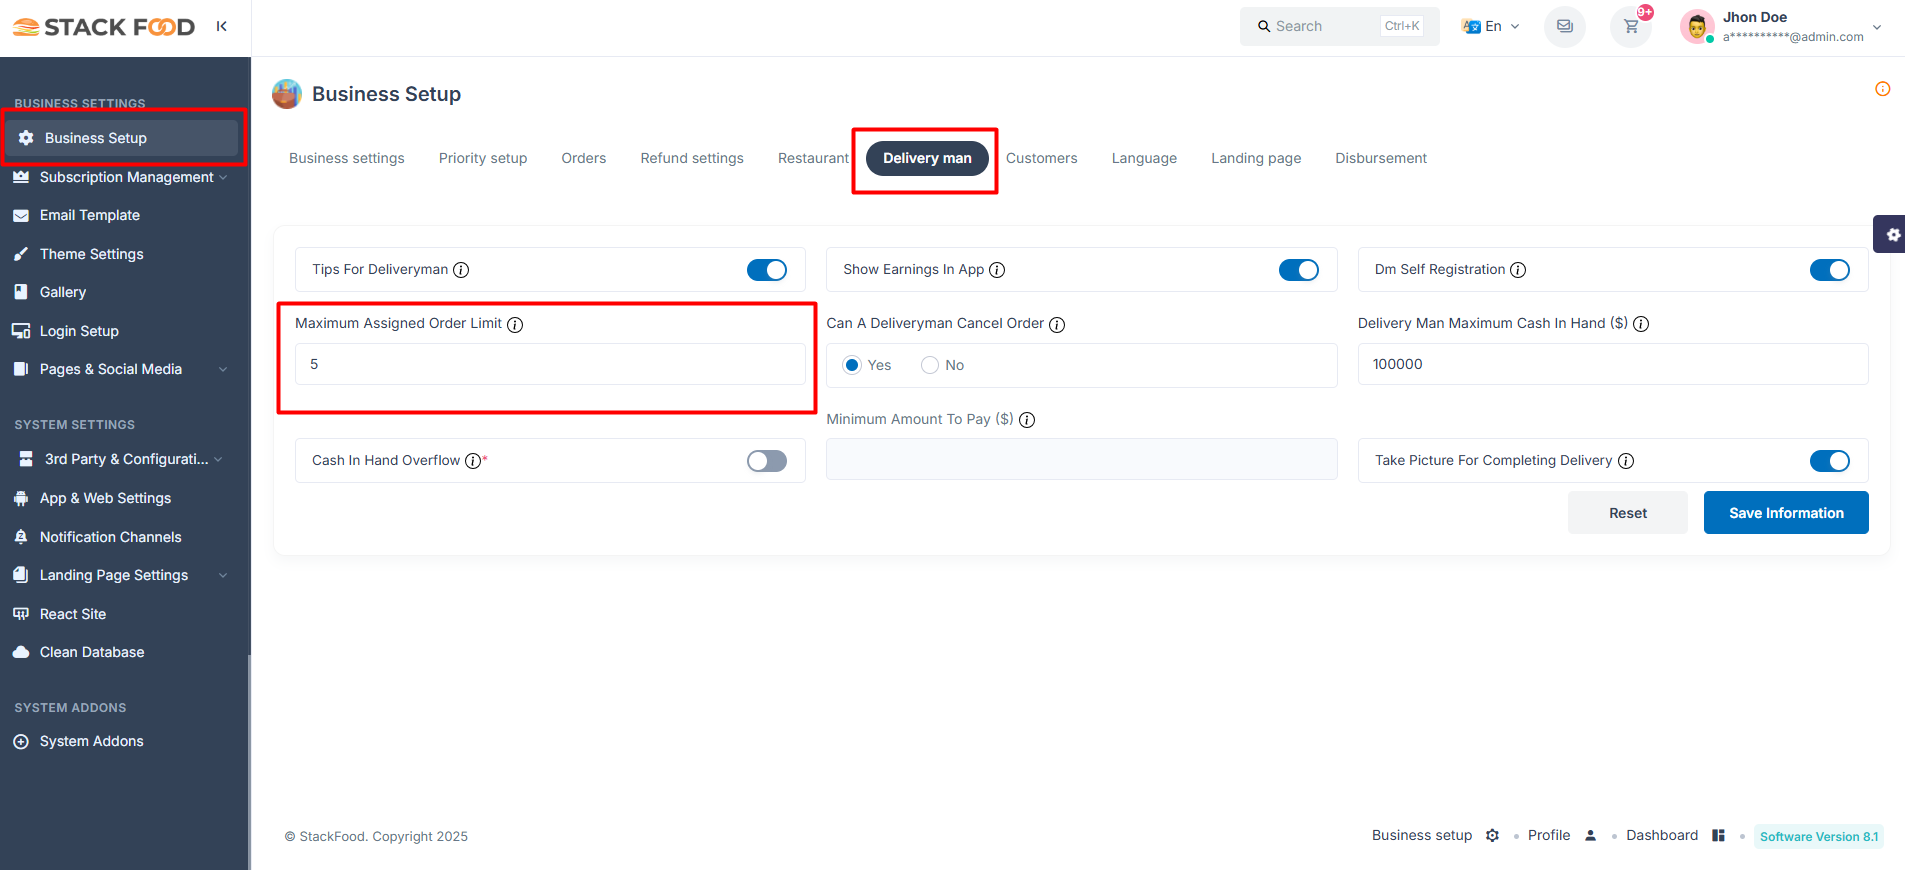Expand 3rd Party & Configuration submenu
This screenshot has height=870, width=1905.
point(218,459)
